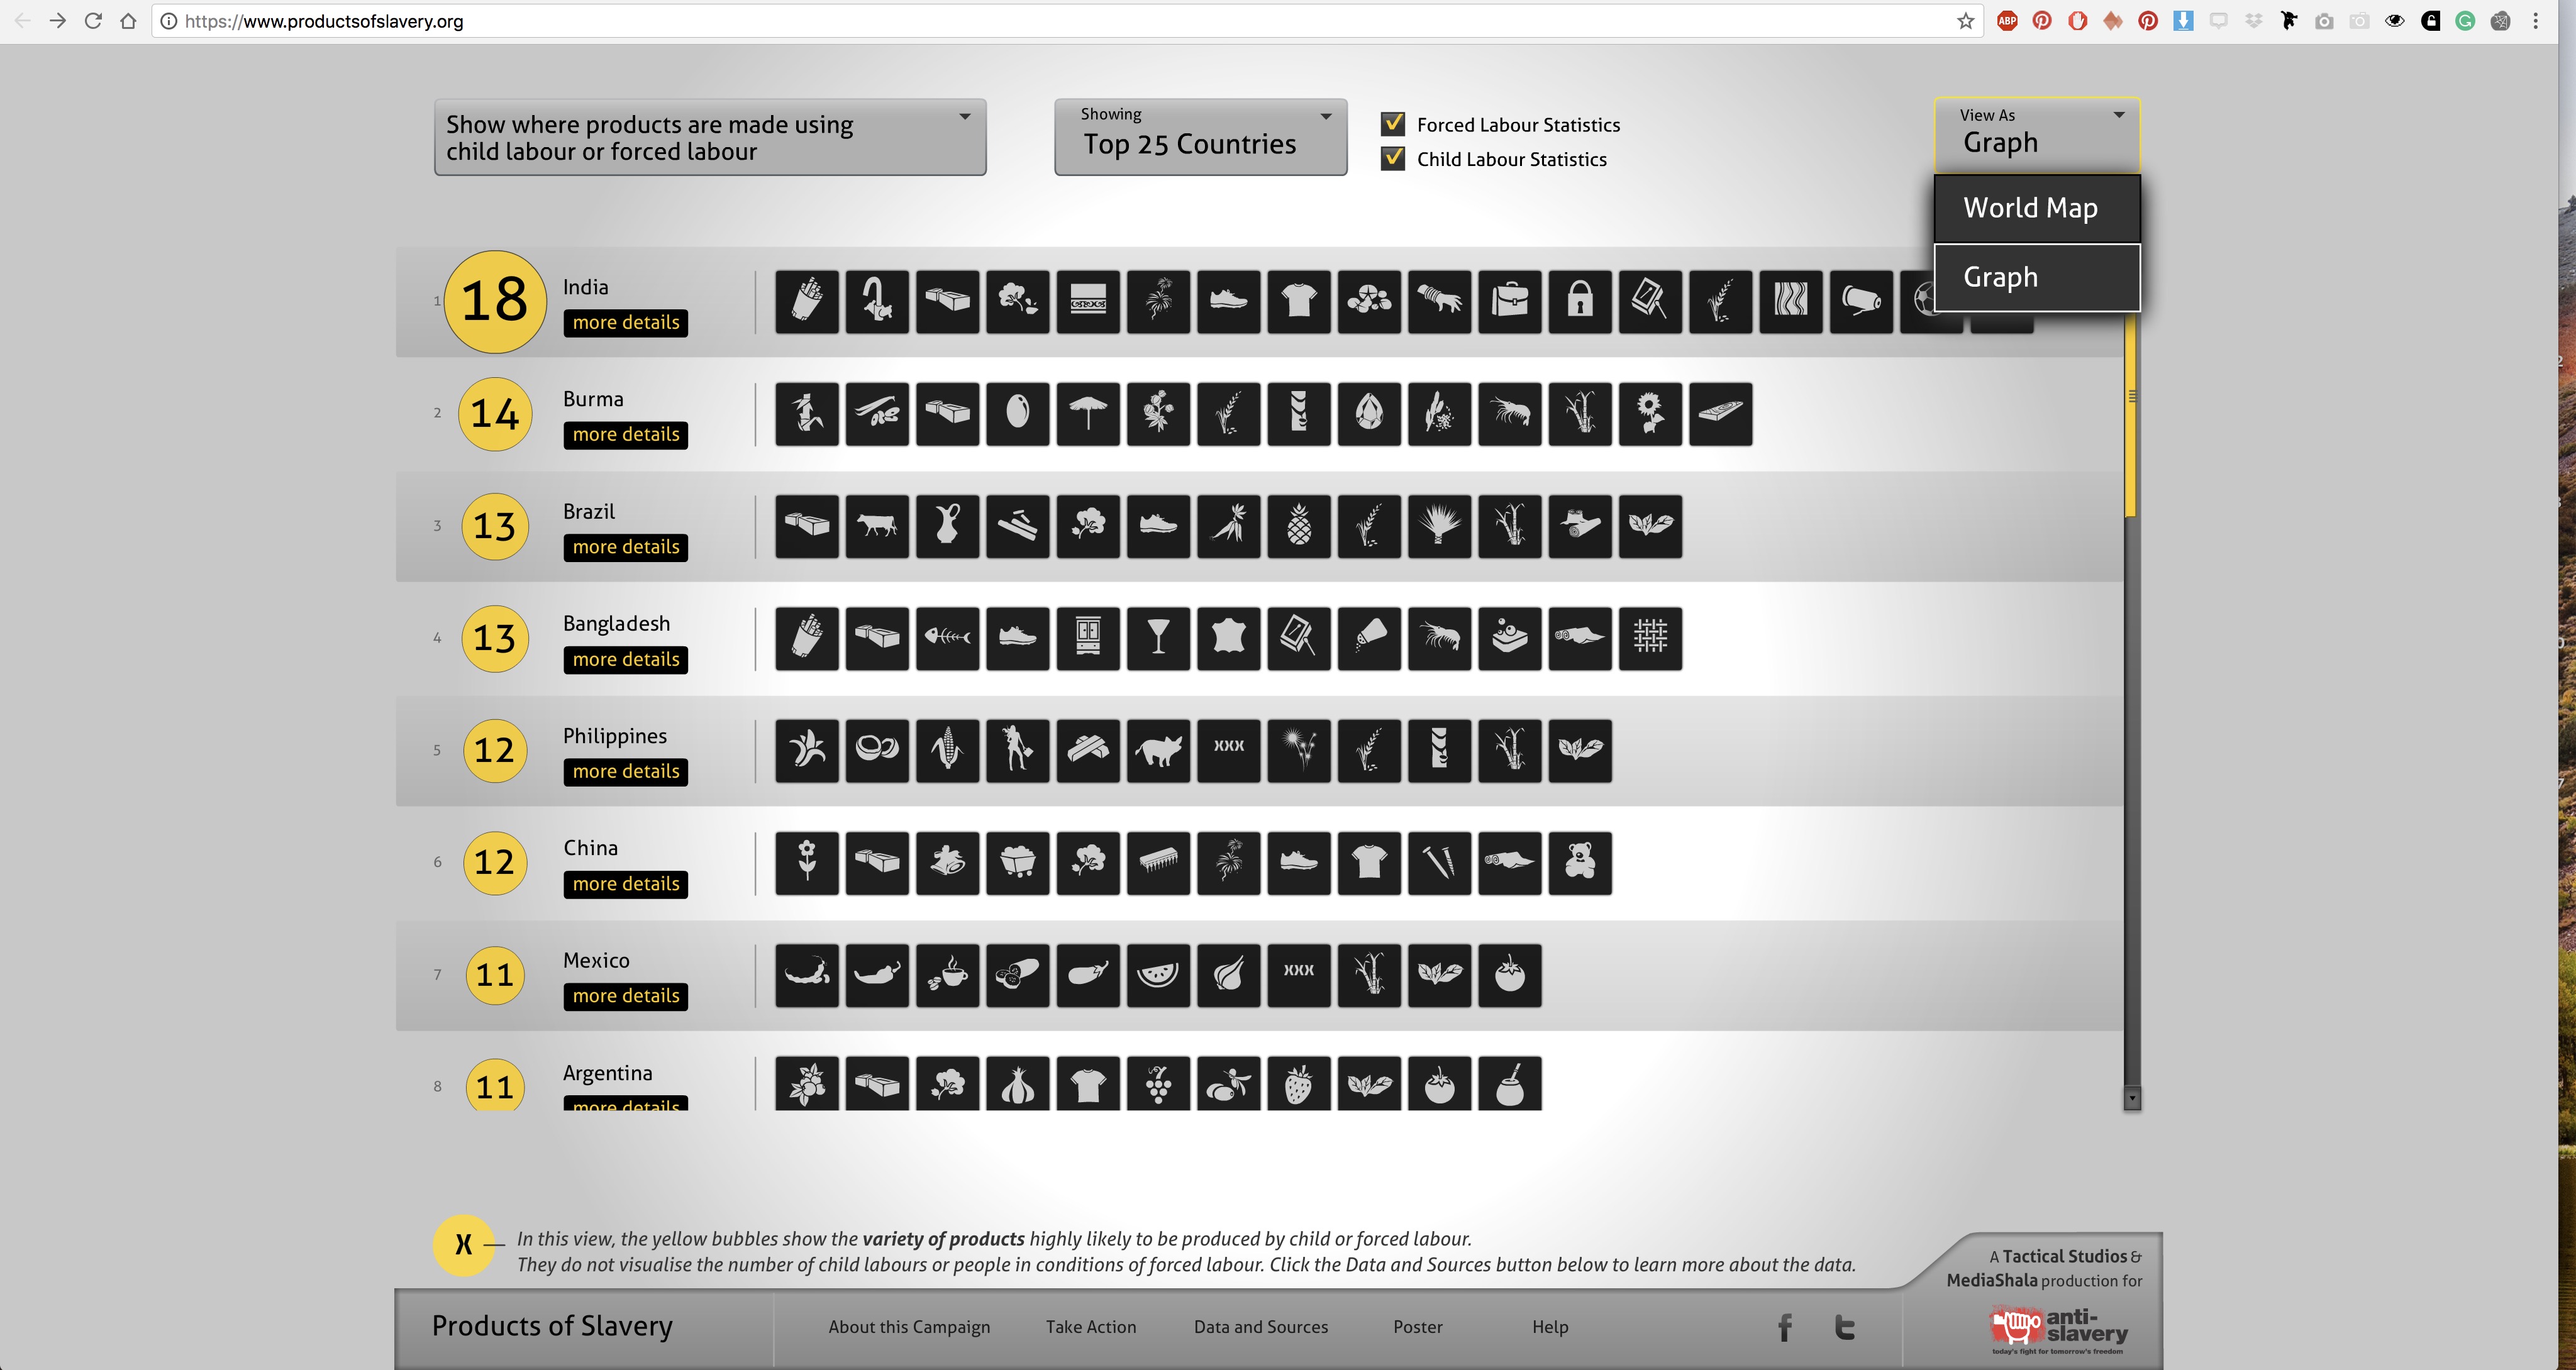The image size is (2576, 1370).
Task: Click the browser reload button
Action: pos(93,21)
